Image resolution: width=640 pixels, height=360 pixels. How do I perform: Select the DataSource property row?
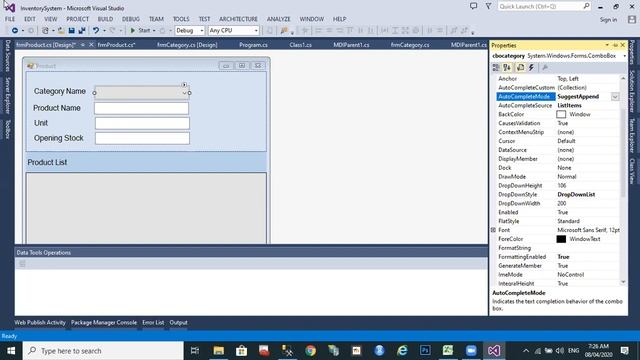pos(558,150)
